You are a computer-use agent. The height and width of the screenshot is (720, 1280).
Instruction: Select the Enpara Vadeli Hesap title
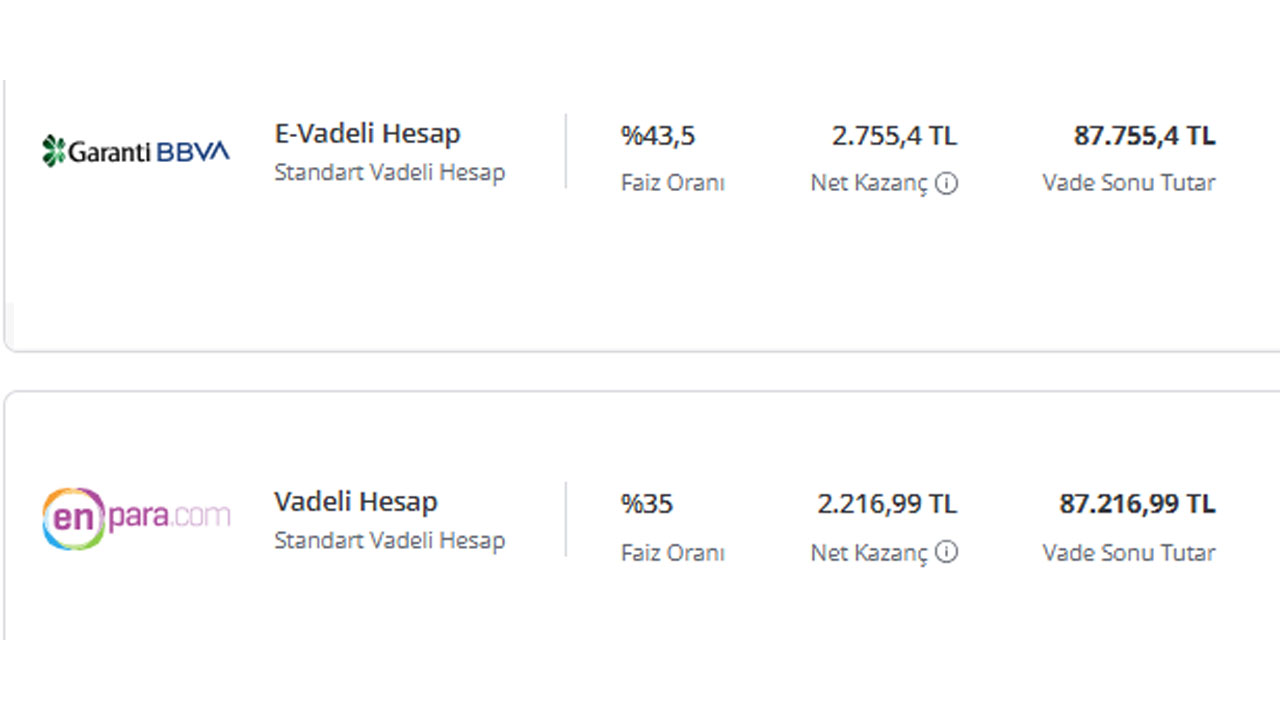[356, 502]
